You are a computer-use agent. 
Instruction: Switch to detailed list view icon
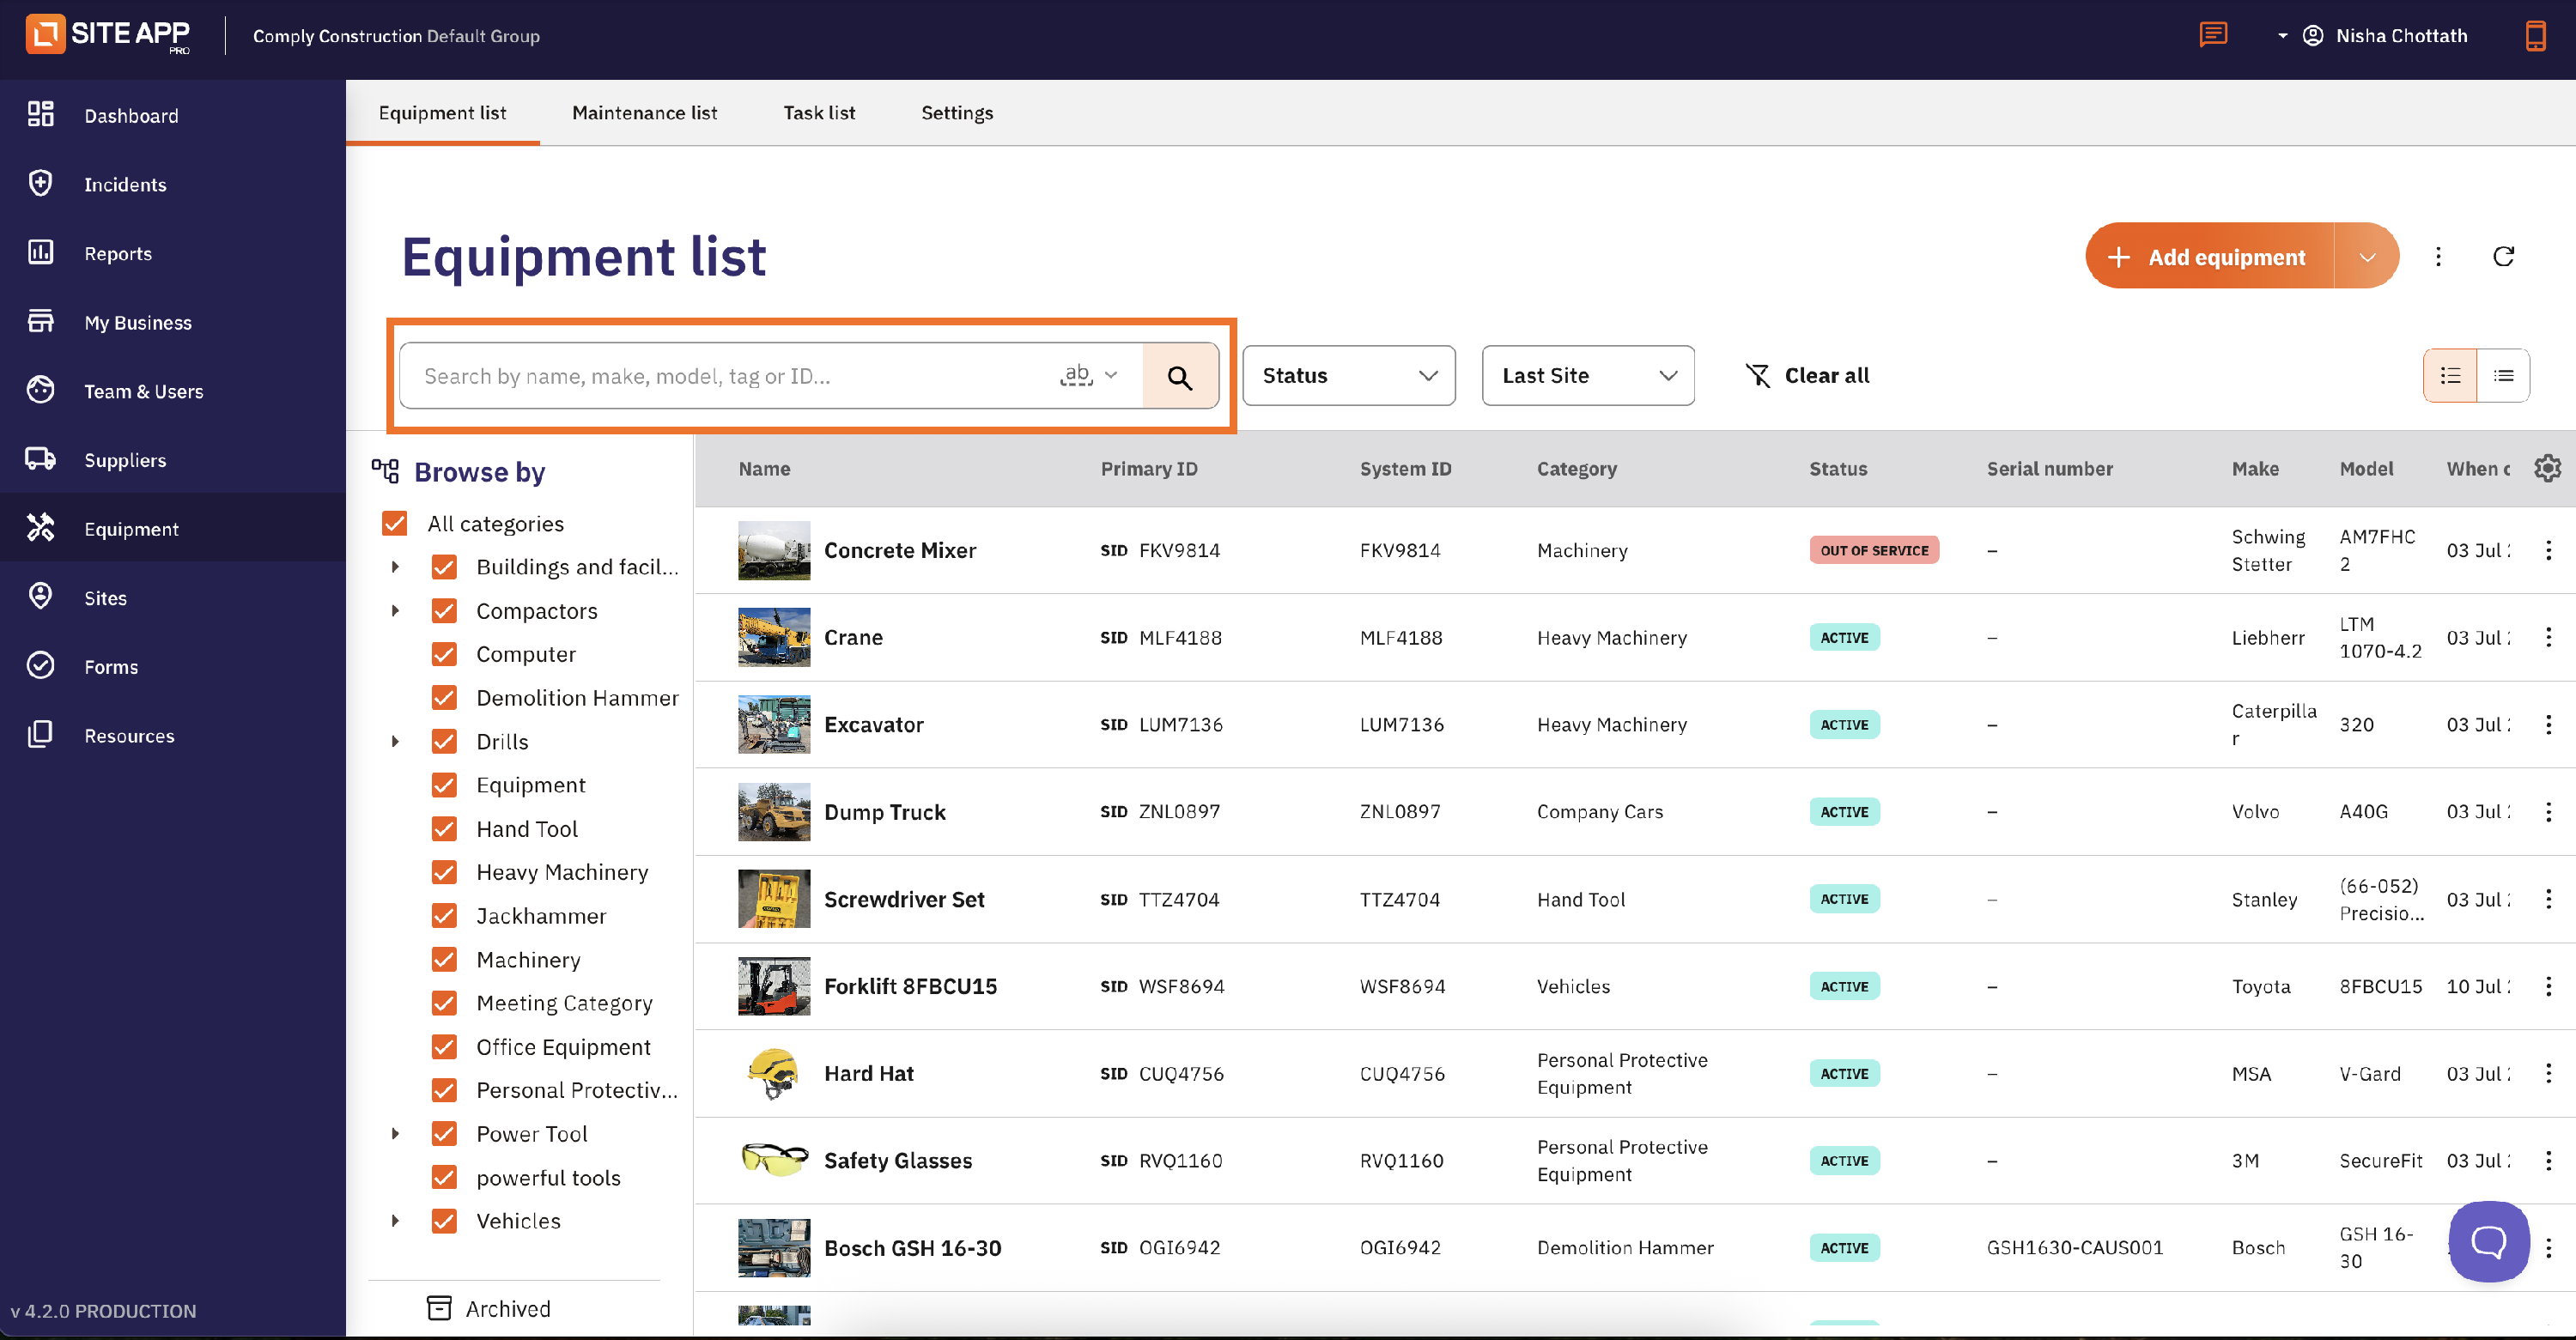point(2450,376)
